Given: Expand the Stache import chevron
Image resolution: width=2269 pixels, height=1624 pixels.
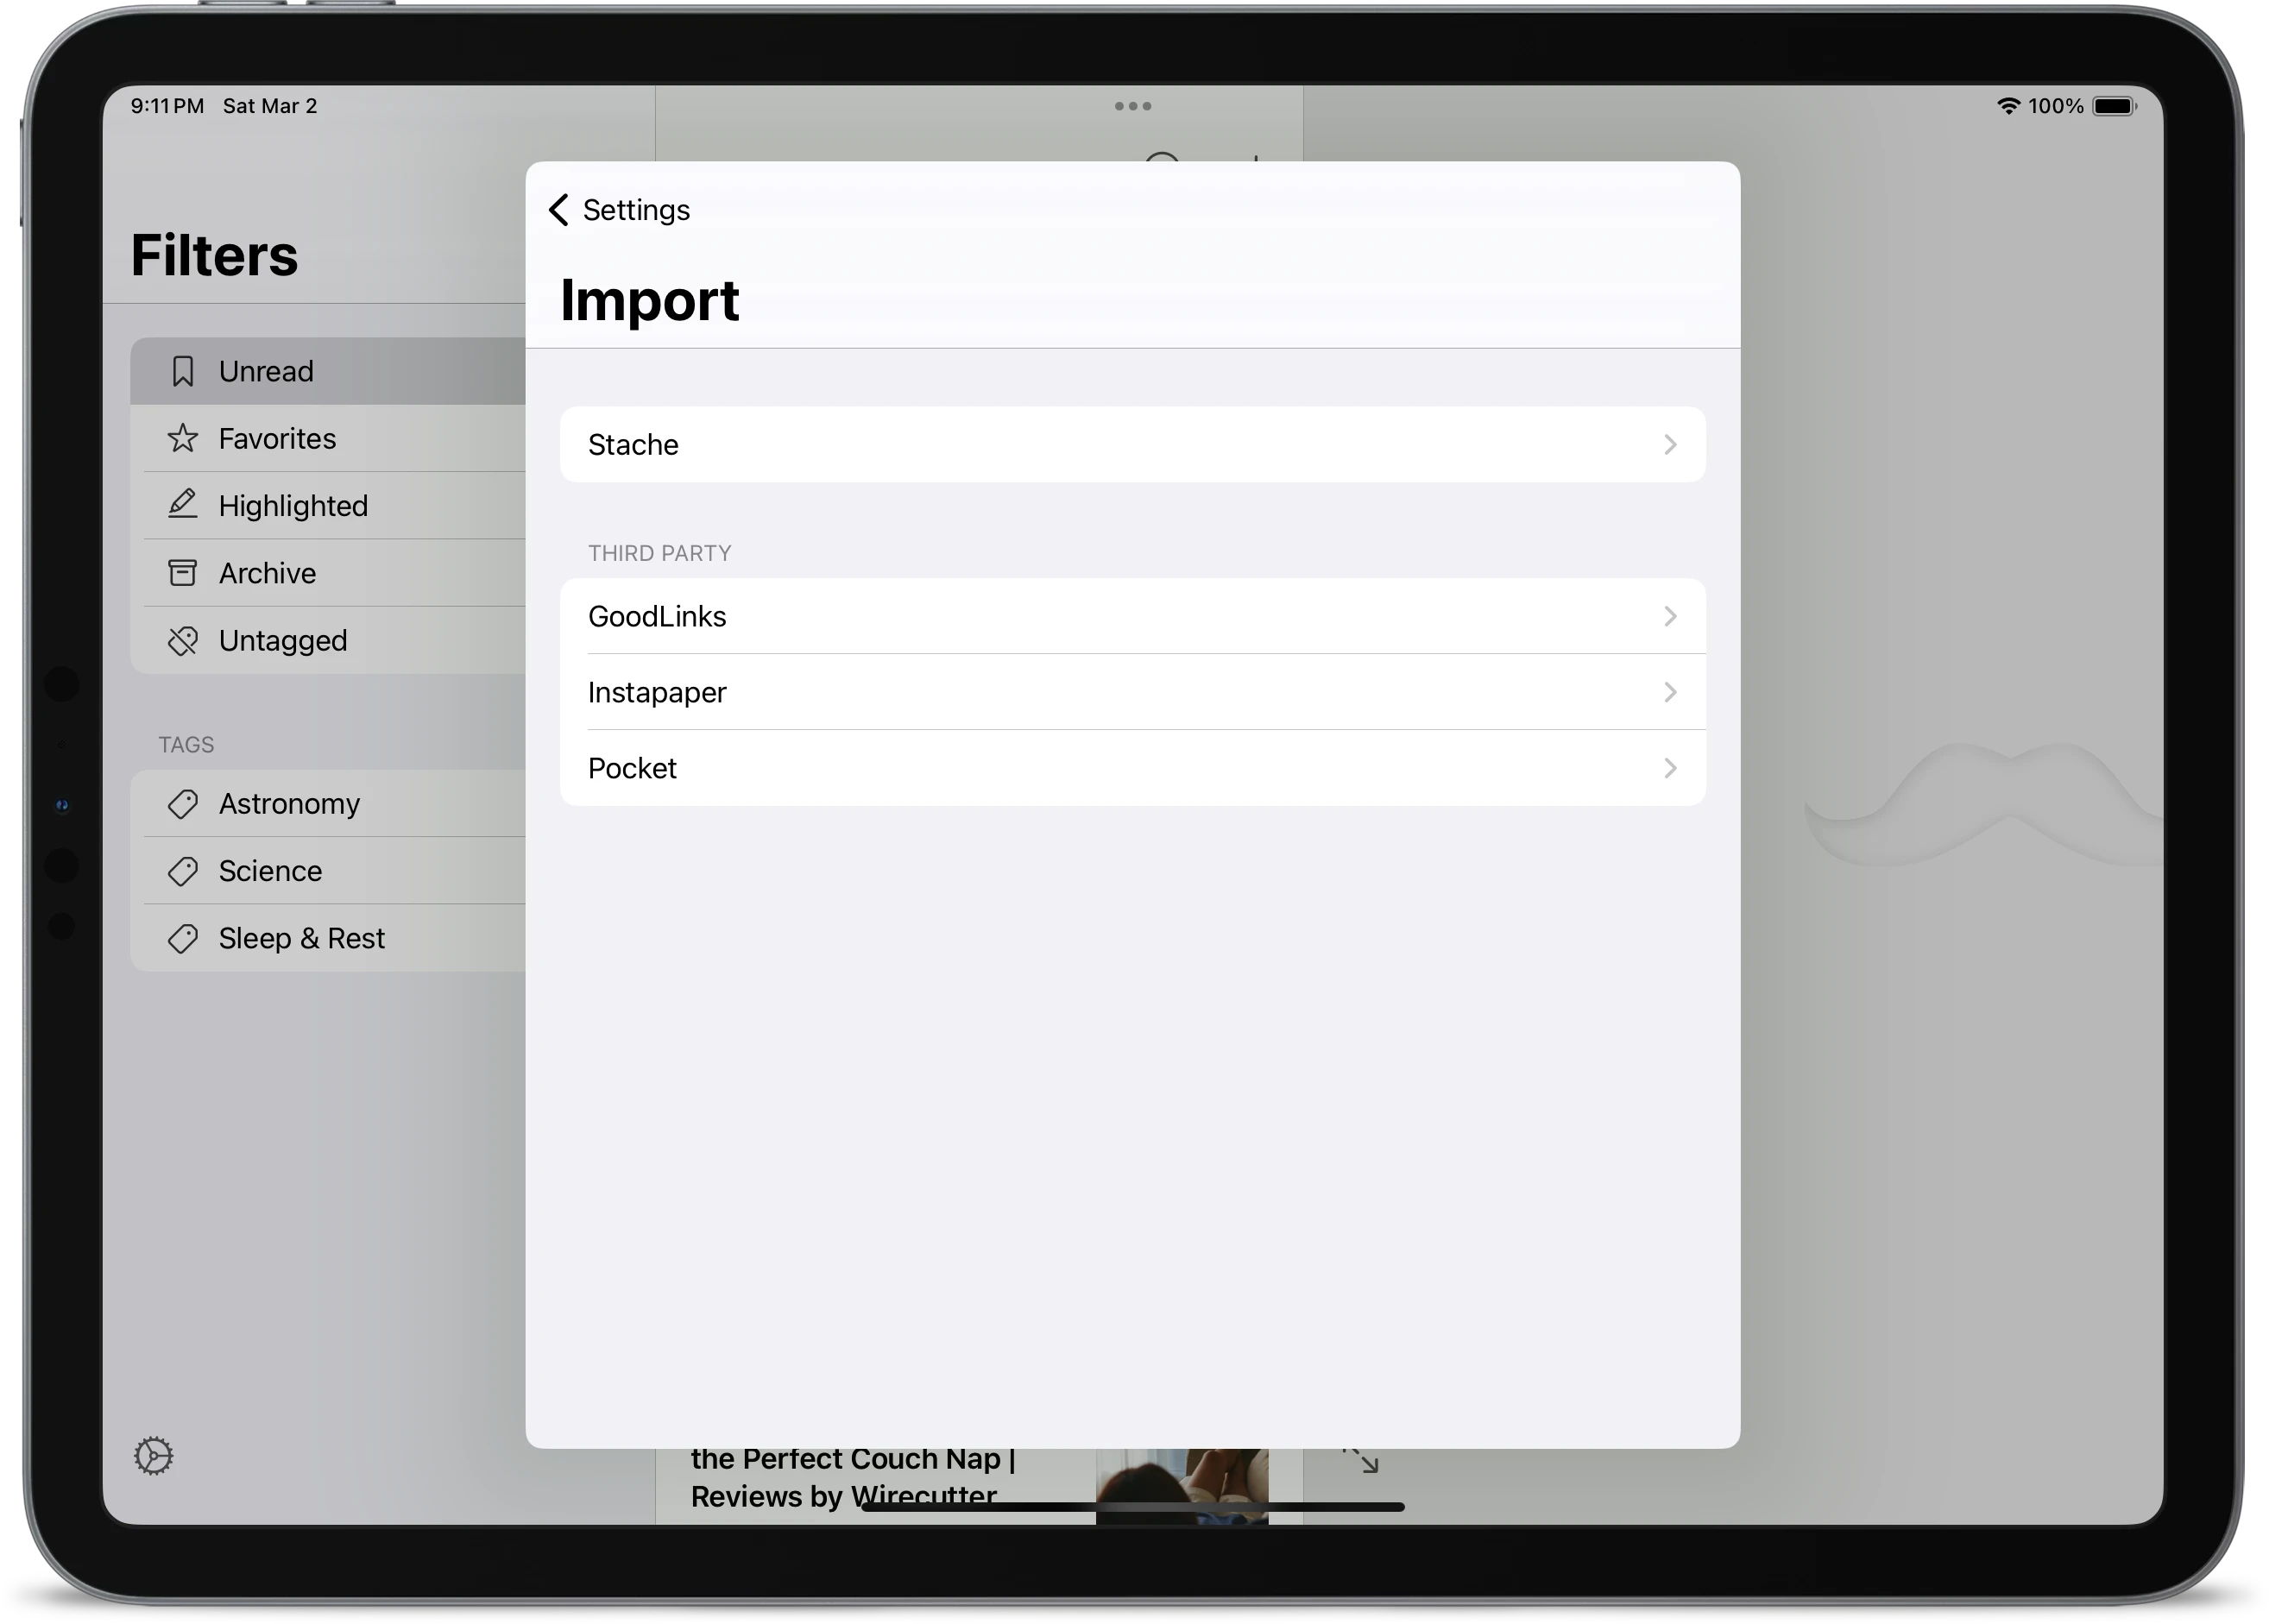Looking at the screenshot, I should [1671, 444].
